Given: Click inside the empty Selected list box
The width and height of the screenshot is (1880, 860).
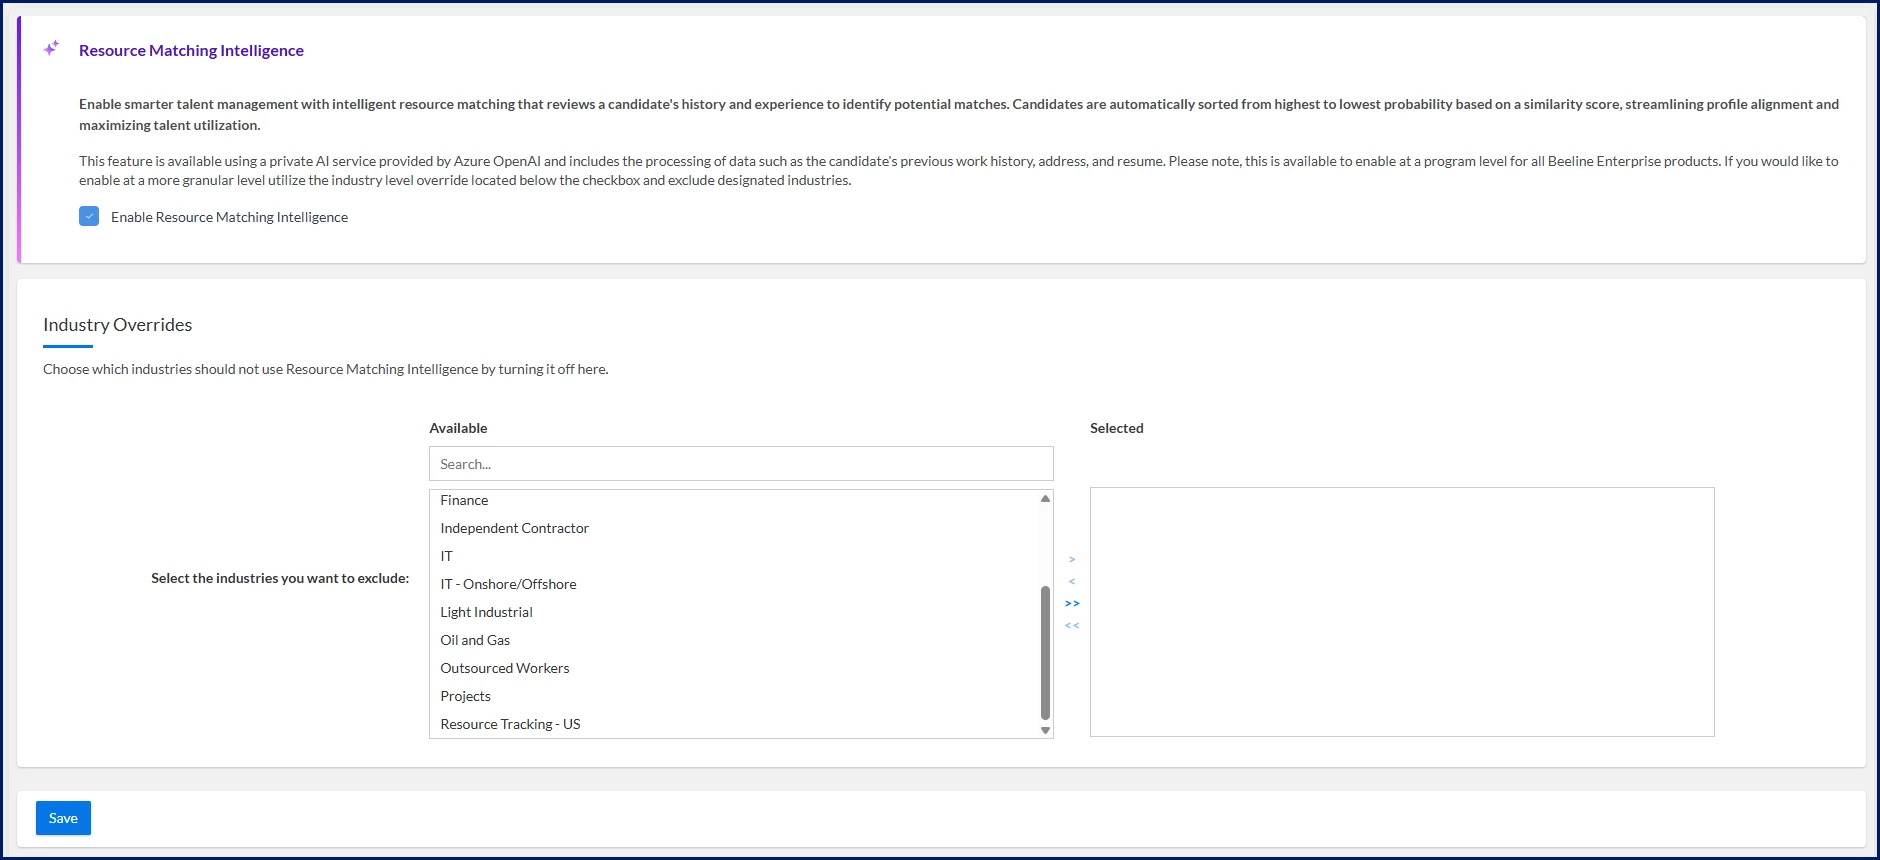Looking at the screenshot, I should [1402, 612].
